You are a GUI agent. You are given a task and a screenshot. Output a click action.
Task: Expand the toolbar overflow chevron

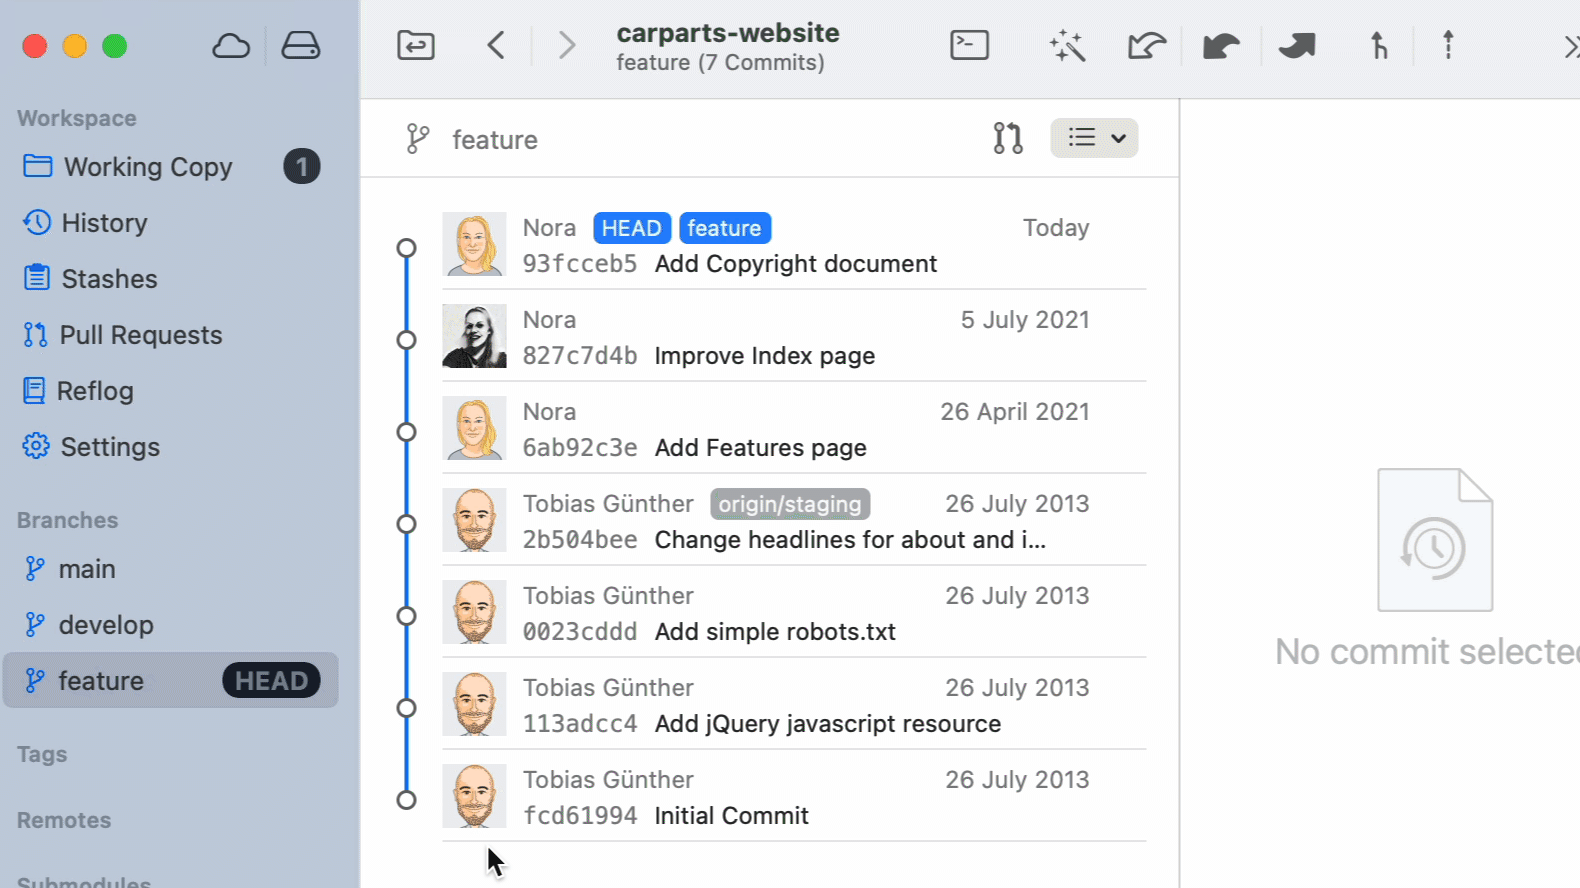(1570, 46)
